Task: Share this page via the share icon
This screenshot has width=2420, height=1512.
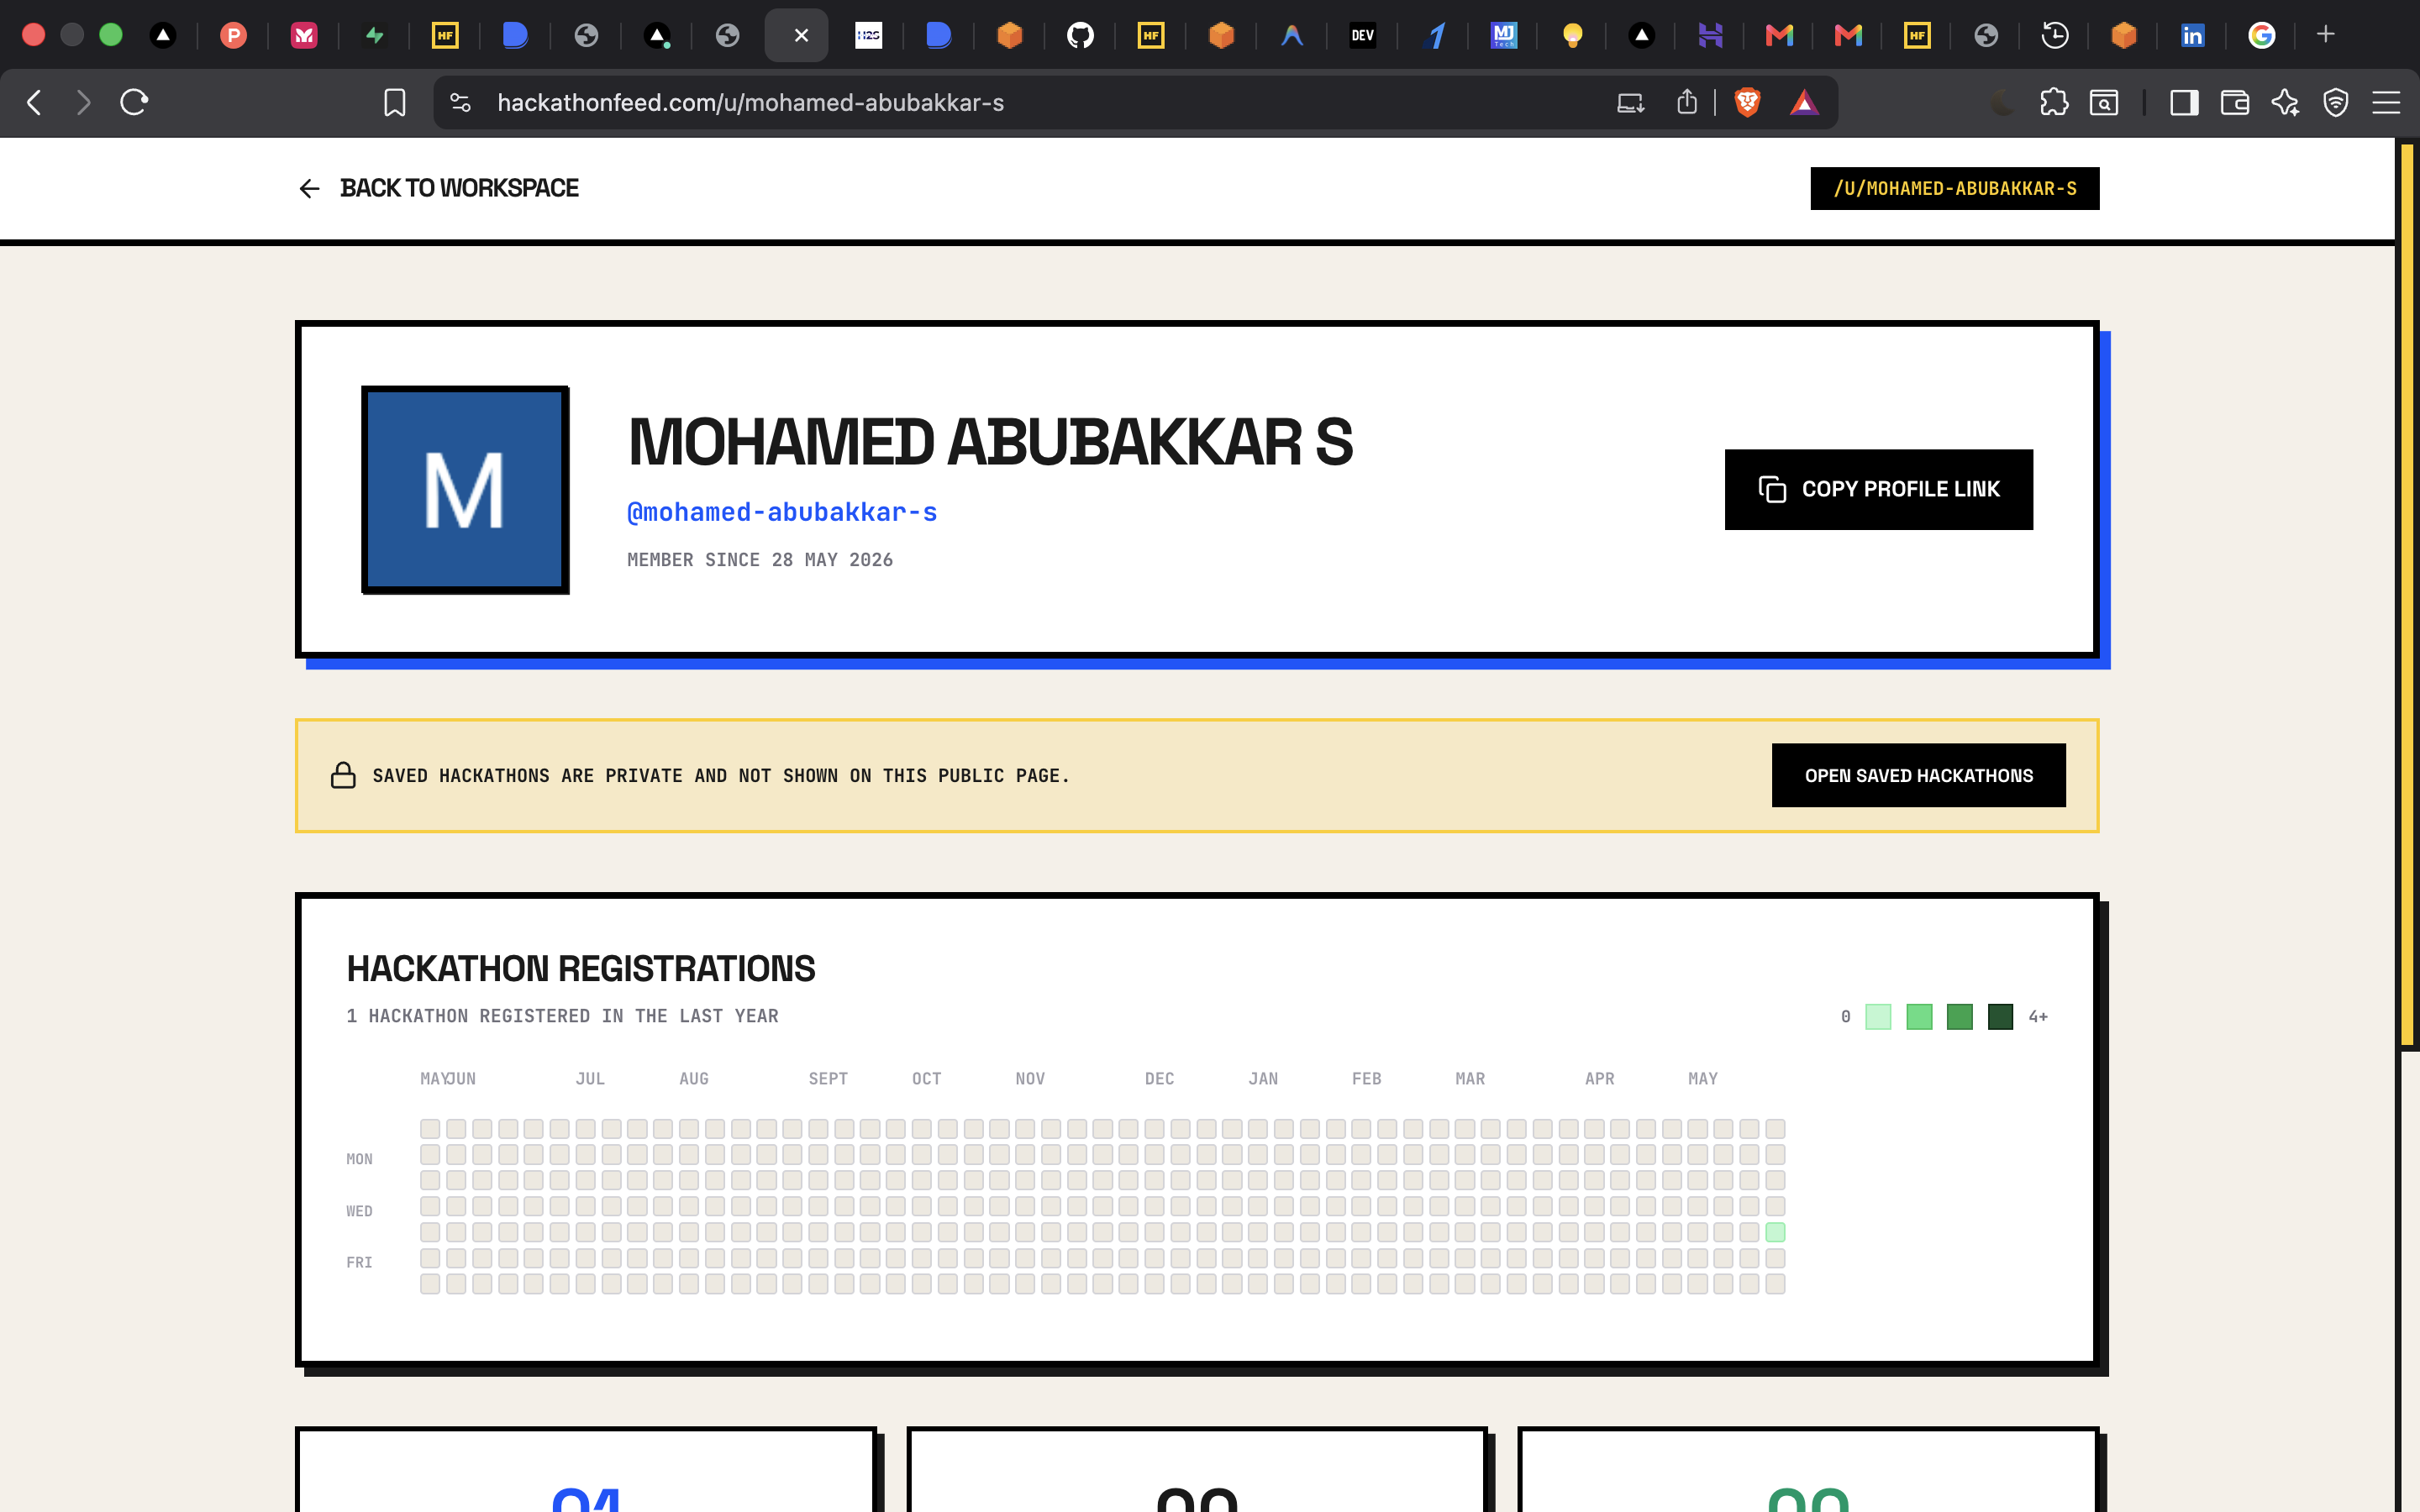Action: [1687, 102]
